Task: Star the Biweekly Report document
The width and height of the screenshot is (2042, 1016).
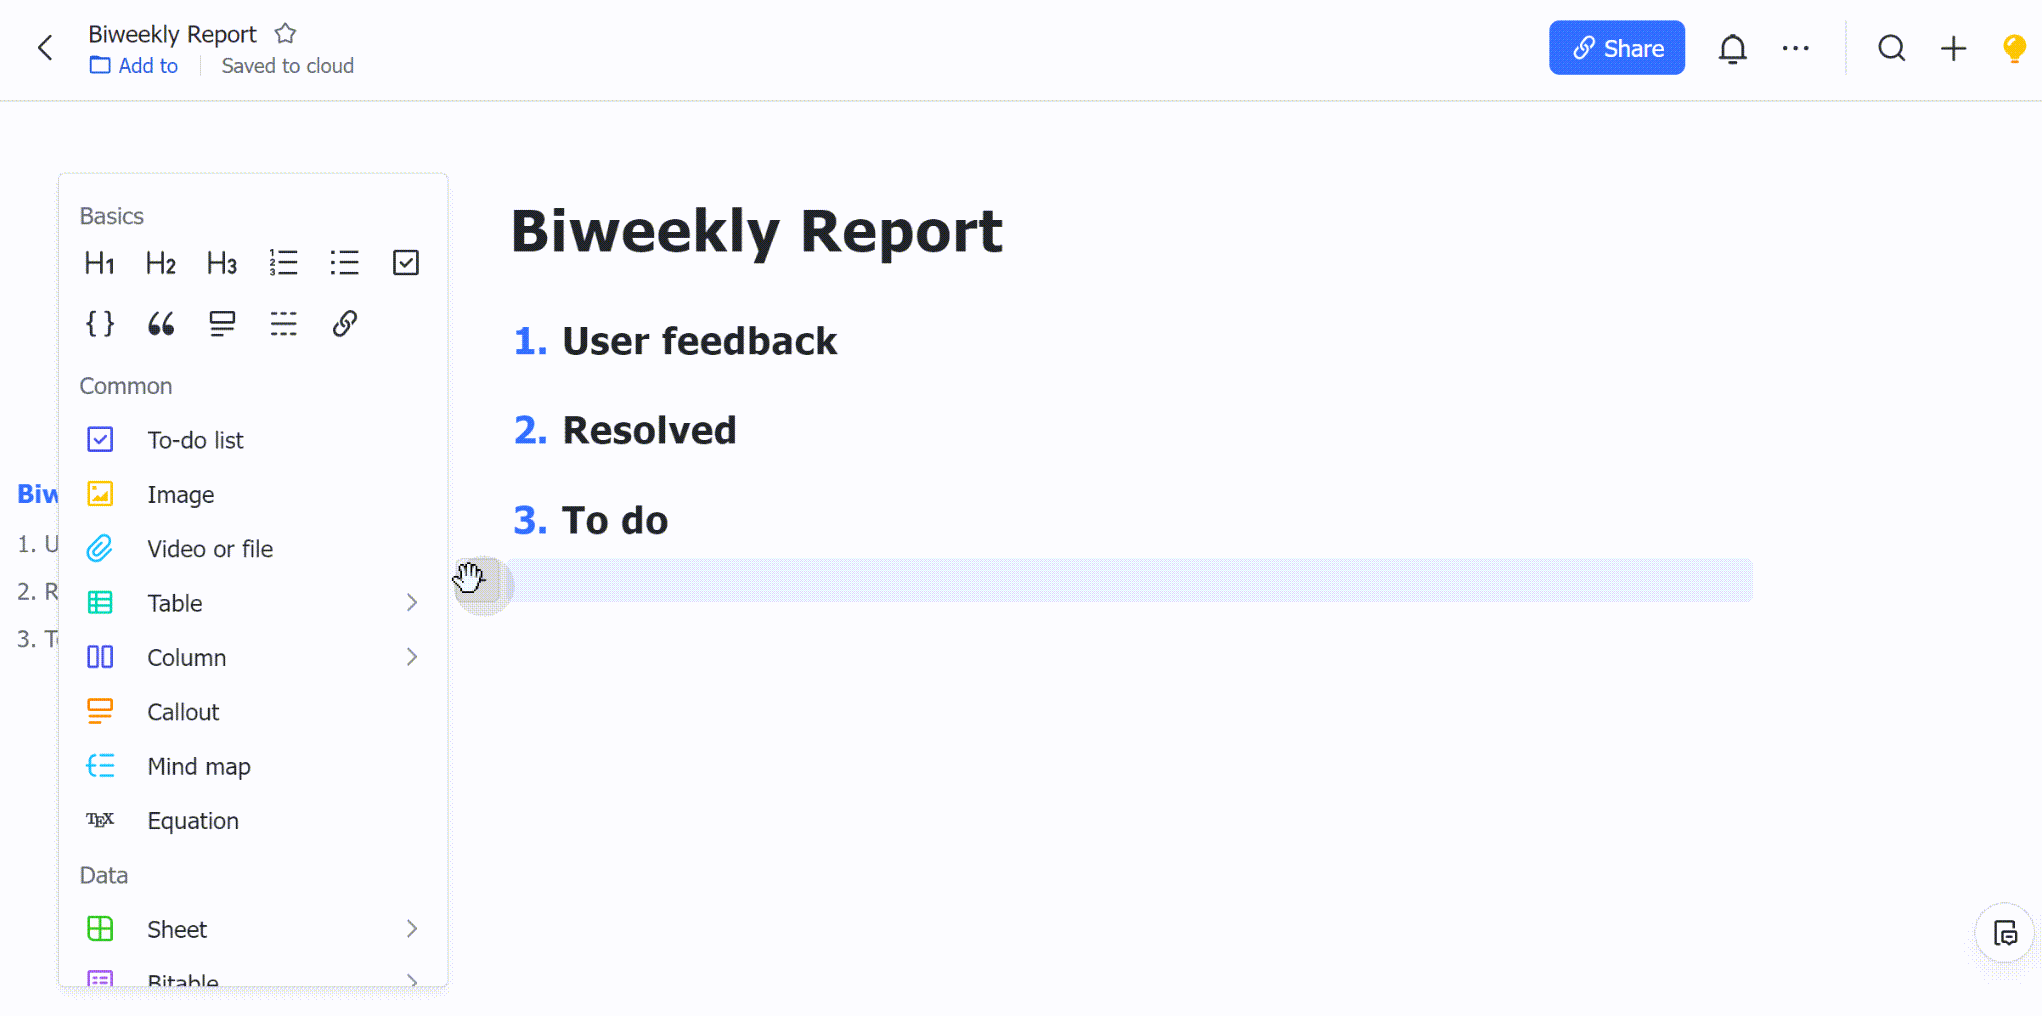Action: coord(286,34)
